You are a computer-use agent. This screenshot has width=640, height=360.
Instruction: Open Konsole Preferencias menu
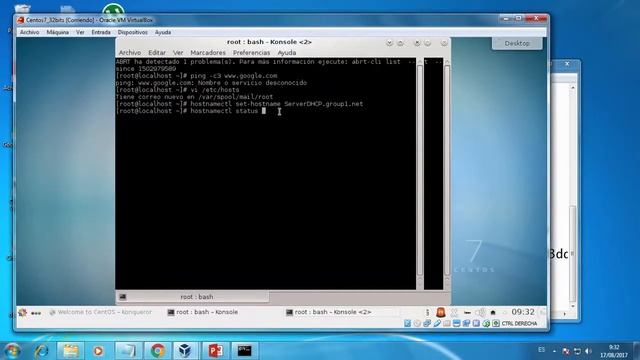(251, 53)
